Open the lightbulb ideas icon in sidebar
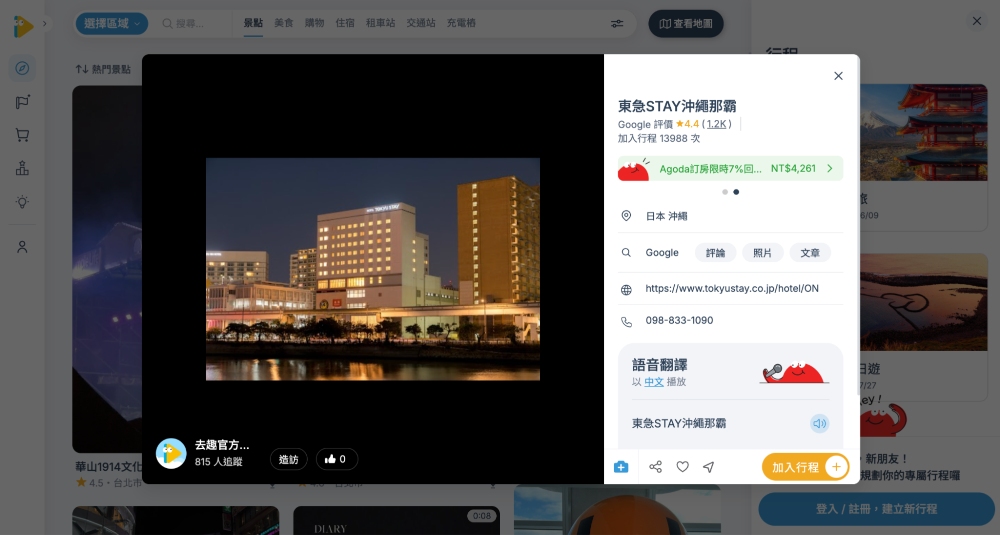The image size is (1000, 535). [22, 202]
